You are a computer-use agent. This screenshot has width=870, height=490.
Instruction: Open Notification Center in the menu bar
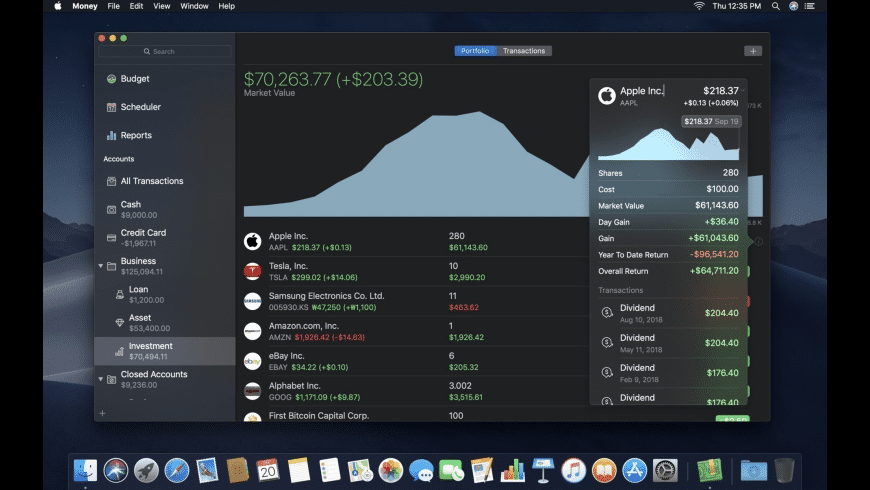[810, 6]
